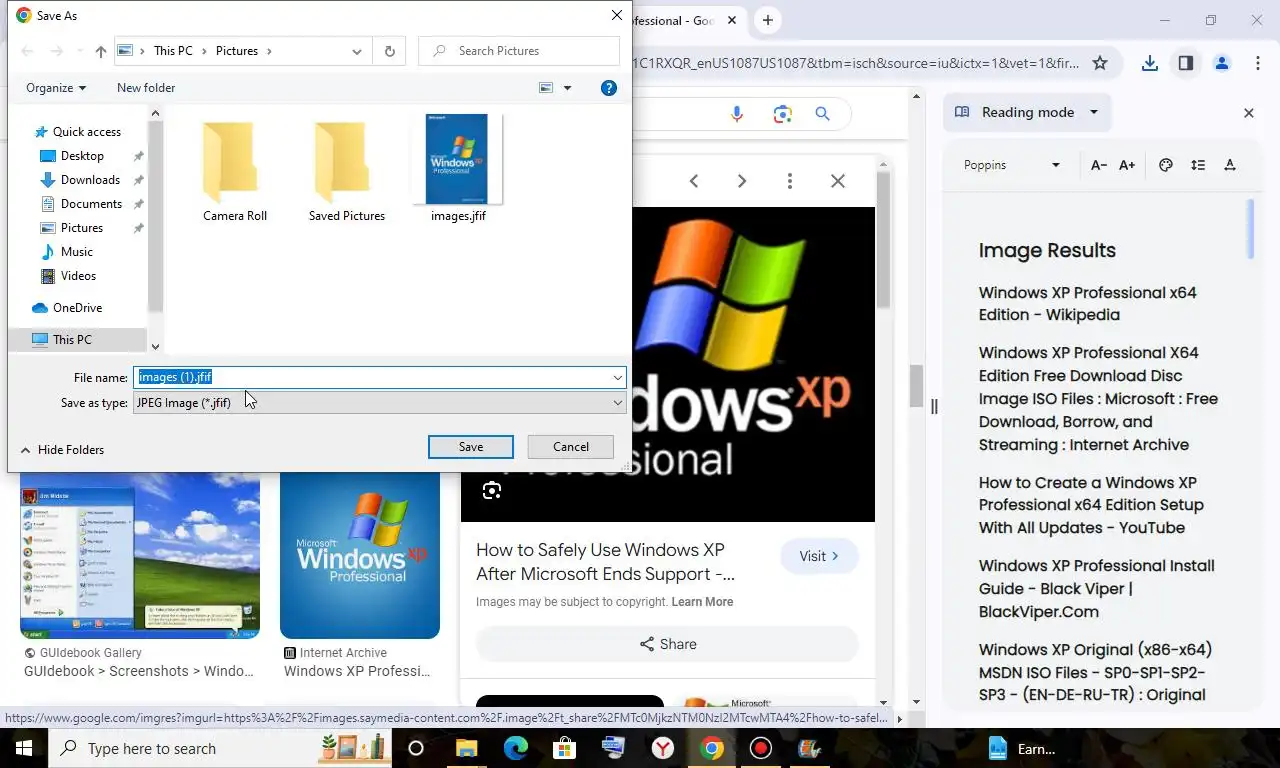
Task: Open Organize menu in Save As dialog
Action: coord(56,88)
